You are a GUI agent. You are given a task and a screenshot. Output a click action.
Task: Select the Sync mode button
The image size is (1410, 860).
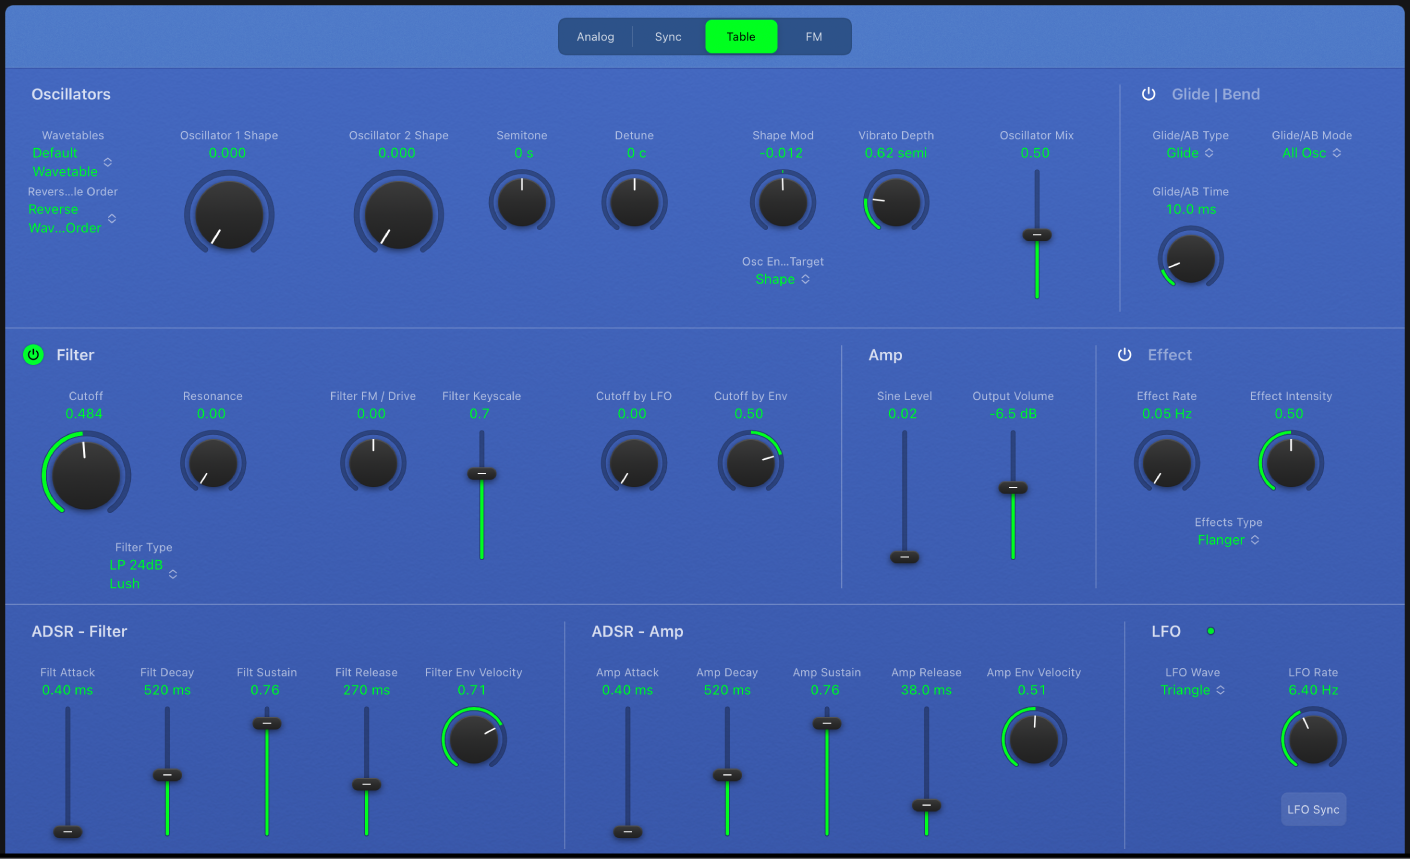tap(668, 37)
